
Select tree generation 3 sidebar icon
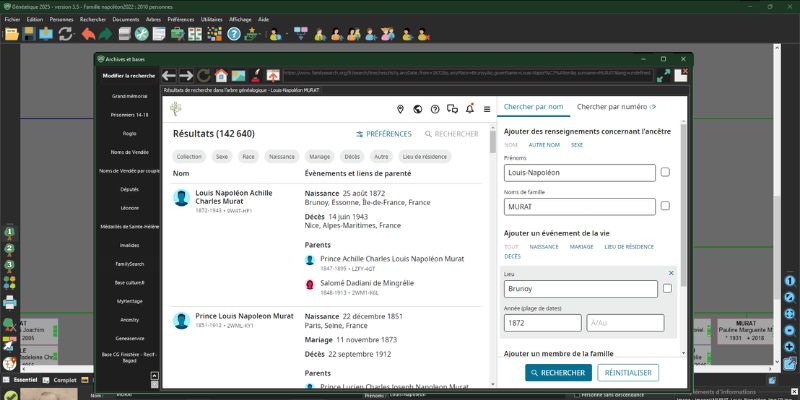pyautogui.click(x=9, y=265)
